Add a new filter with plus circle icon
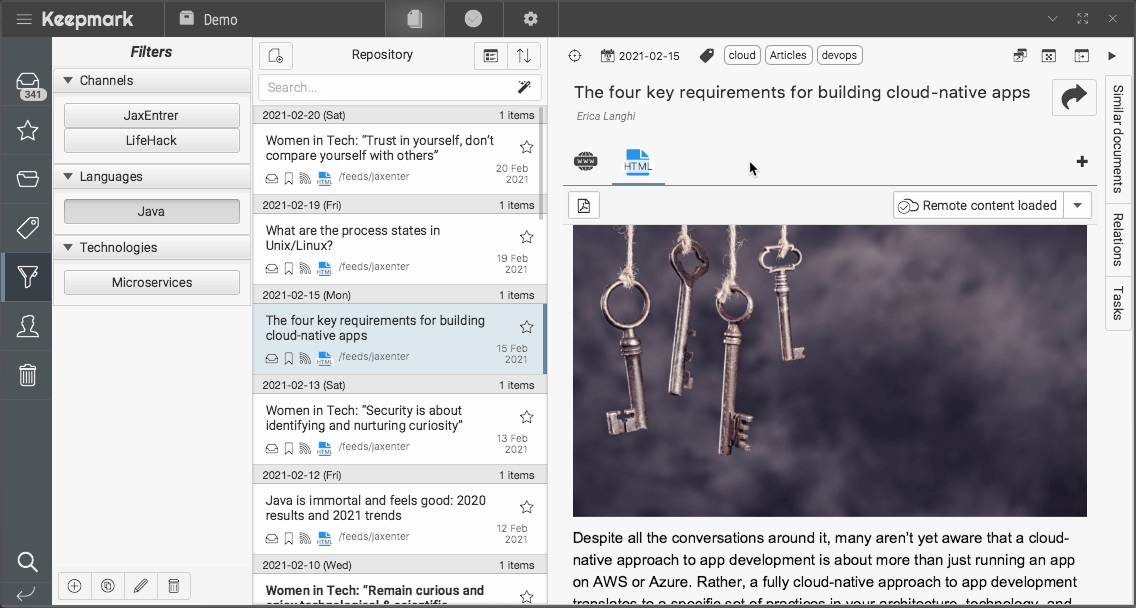Viewport: 1136px width, 608px height. click(x=74, y=586)
